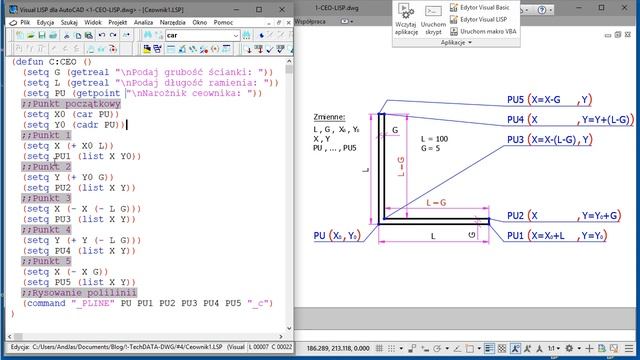The image size is (640, 360).
Task: Click the Load Selection icon
Action: [259, 49]
